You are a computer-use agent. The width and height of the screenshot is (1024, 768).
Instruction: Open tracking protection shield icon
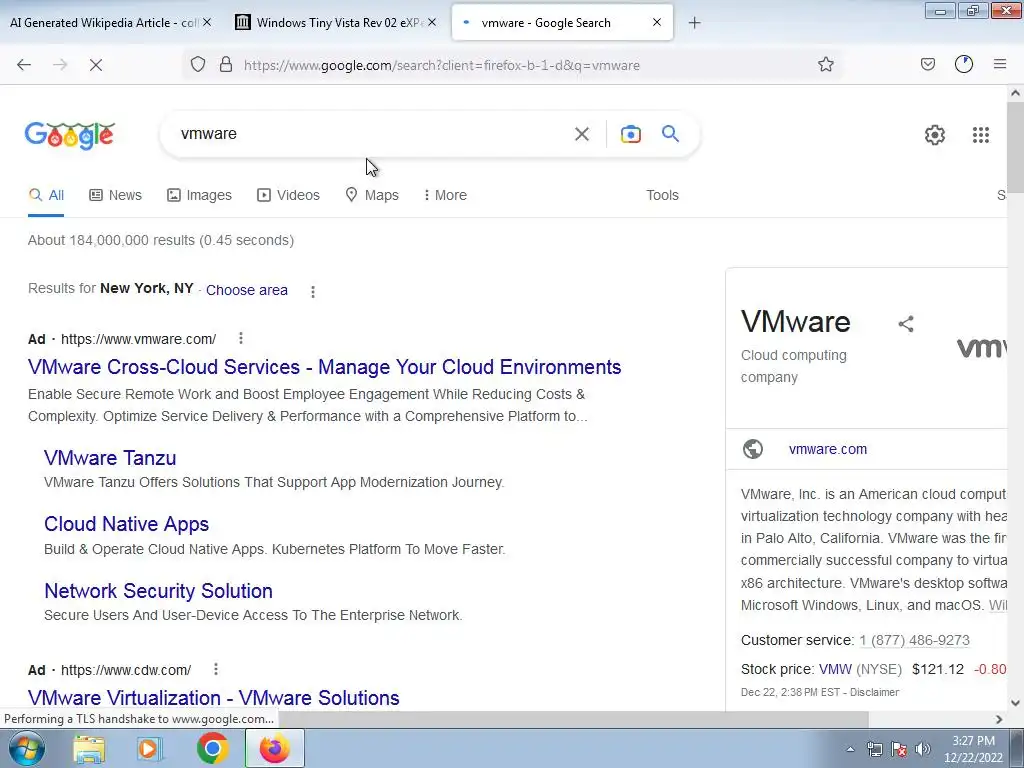198,65
